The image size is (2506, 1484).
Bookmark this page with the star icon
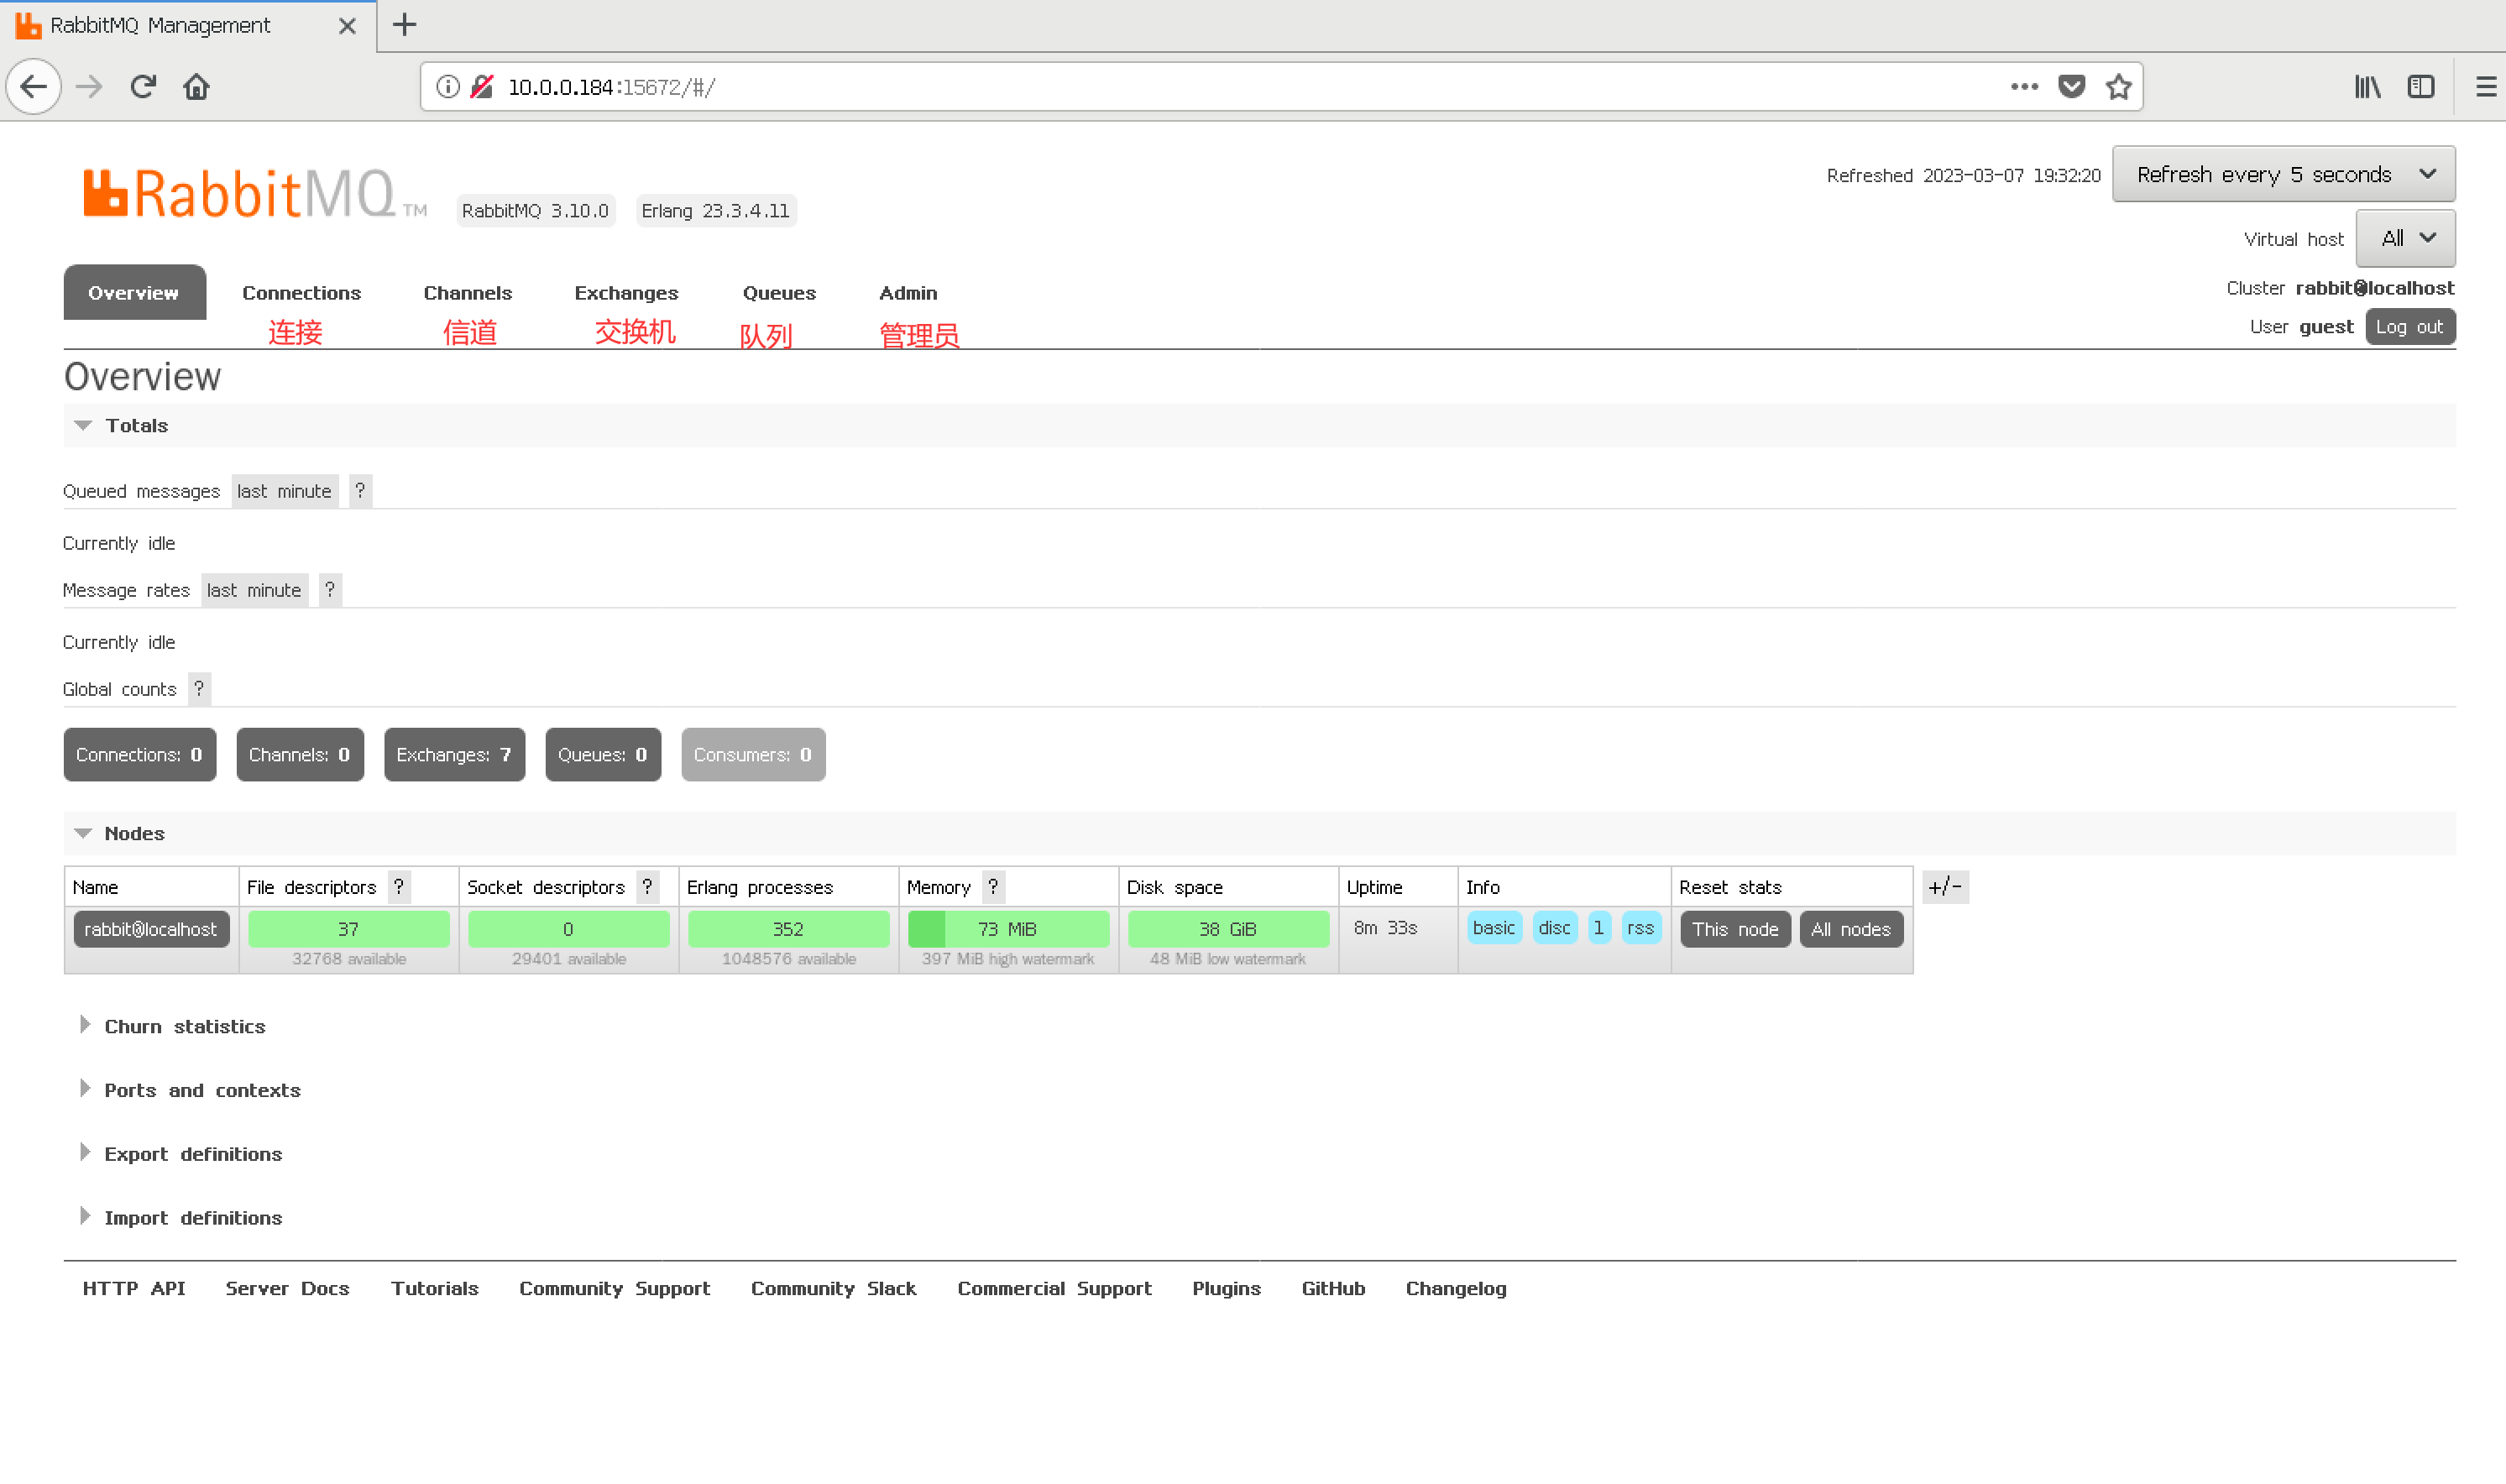pyautogui.click(x=2118, y=87)
